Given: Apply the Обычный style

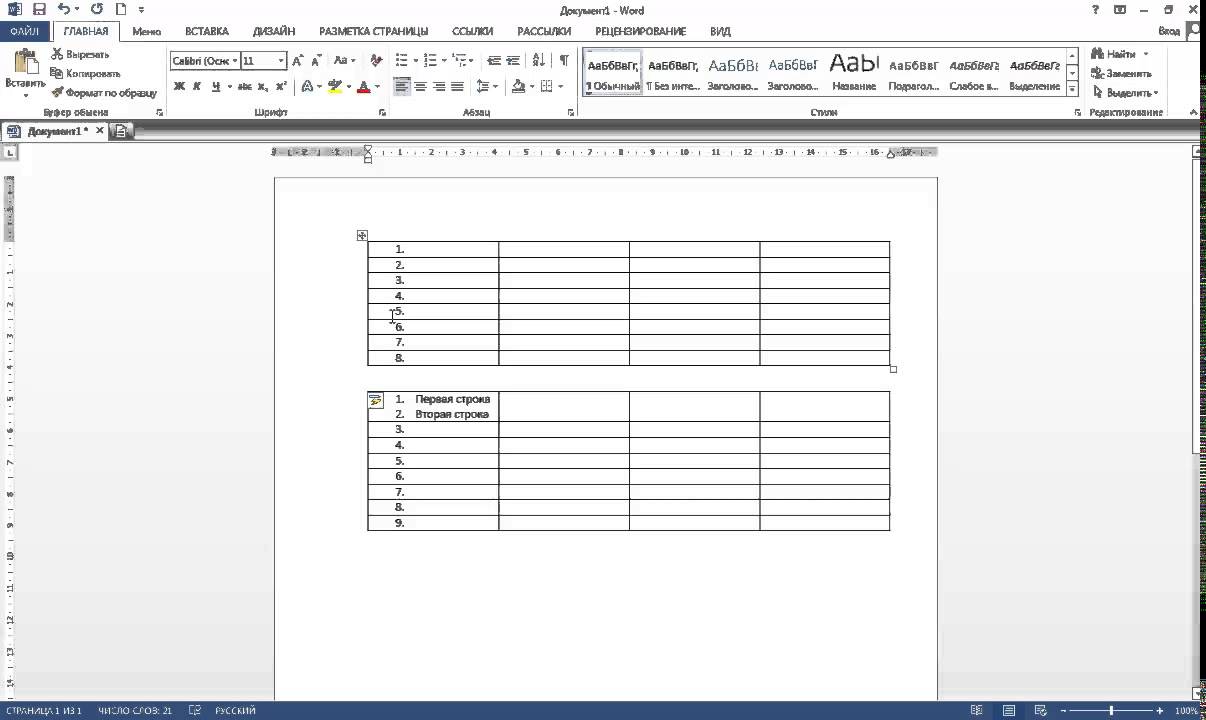Looking at the screenshot, I should tap(613, 72).
